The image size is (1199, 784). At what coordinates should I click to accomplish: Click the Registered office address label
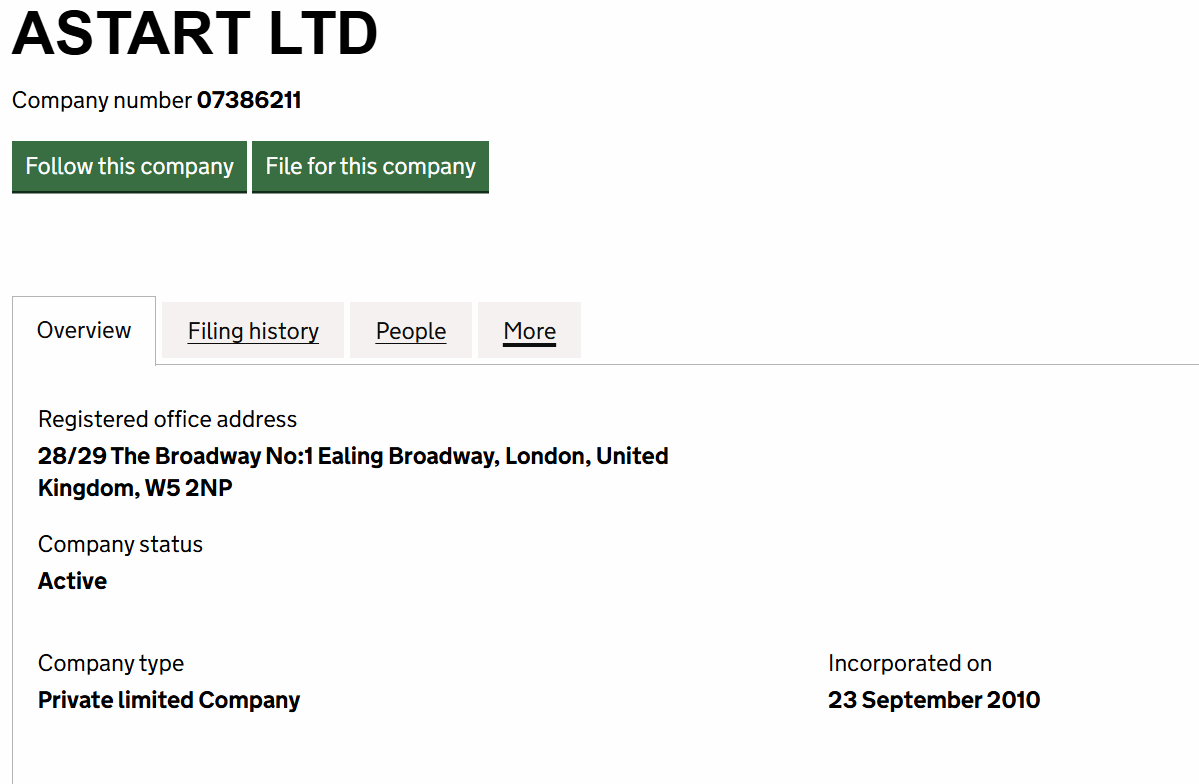(x=167, y=419)
